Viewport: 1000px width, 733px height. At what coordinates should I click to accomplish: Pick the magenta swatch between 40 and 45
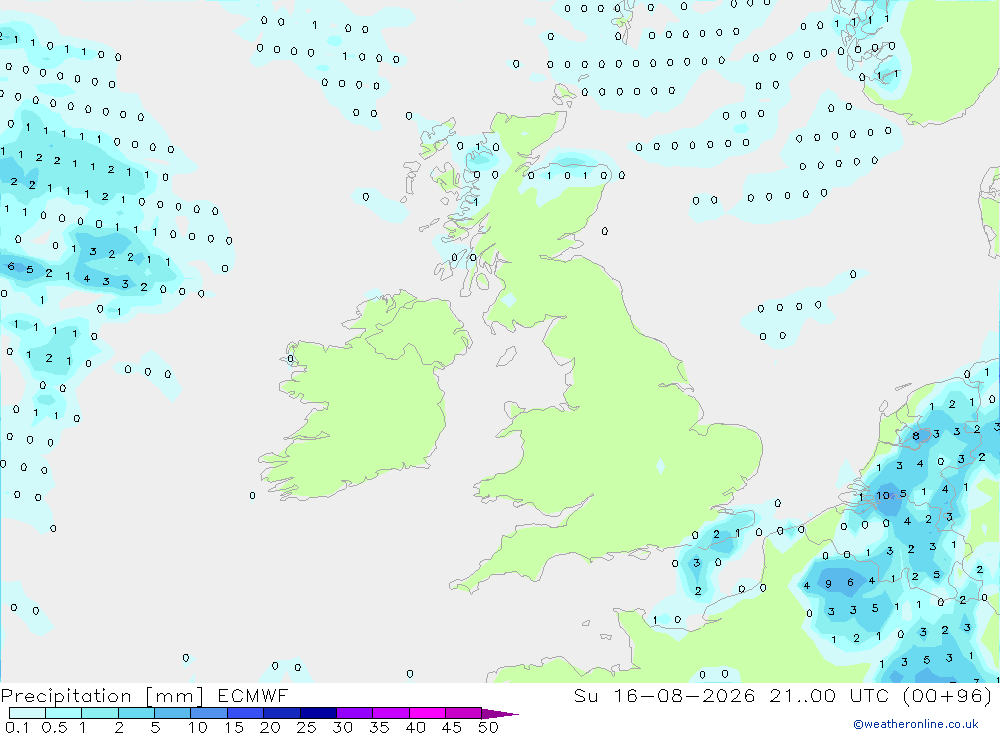click(427, 713)
